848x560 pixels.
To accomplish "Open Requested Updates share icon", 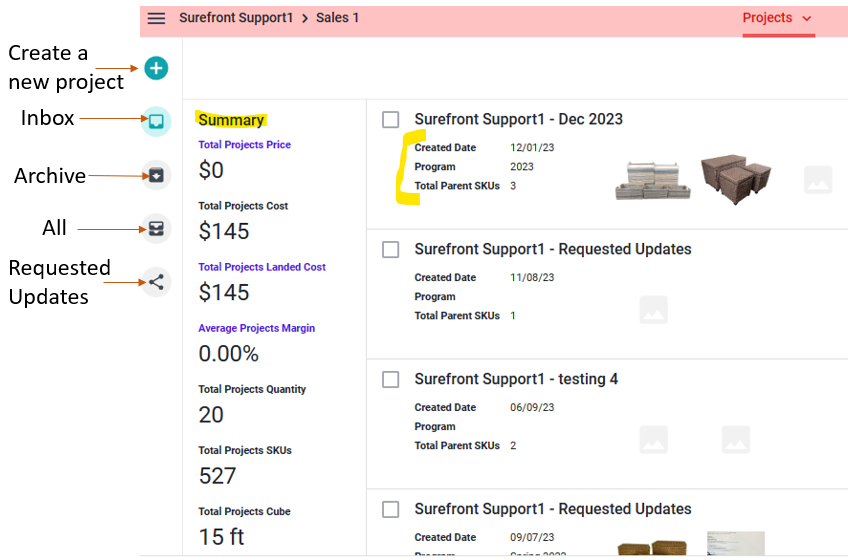I will 156,282.
